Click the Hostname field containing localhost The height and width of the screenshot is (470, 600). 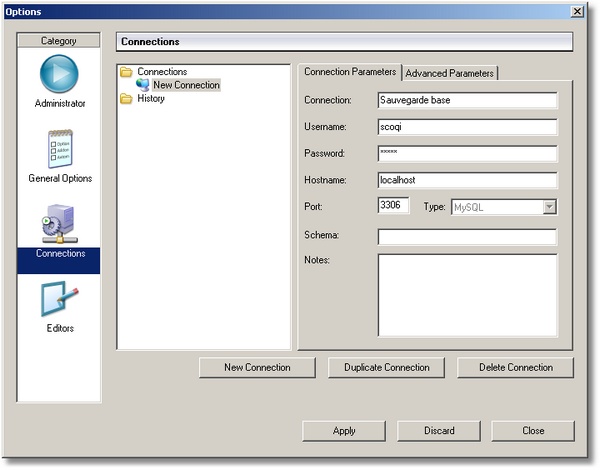(x=467, y=180)
